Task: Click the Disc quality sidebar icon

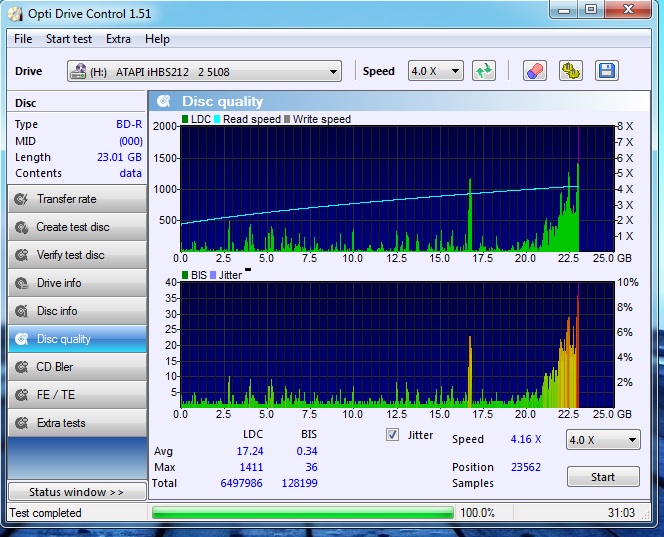Action: (21, 339)
